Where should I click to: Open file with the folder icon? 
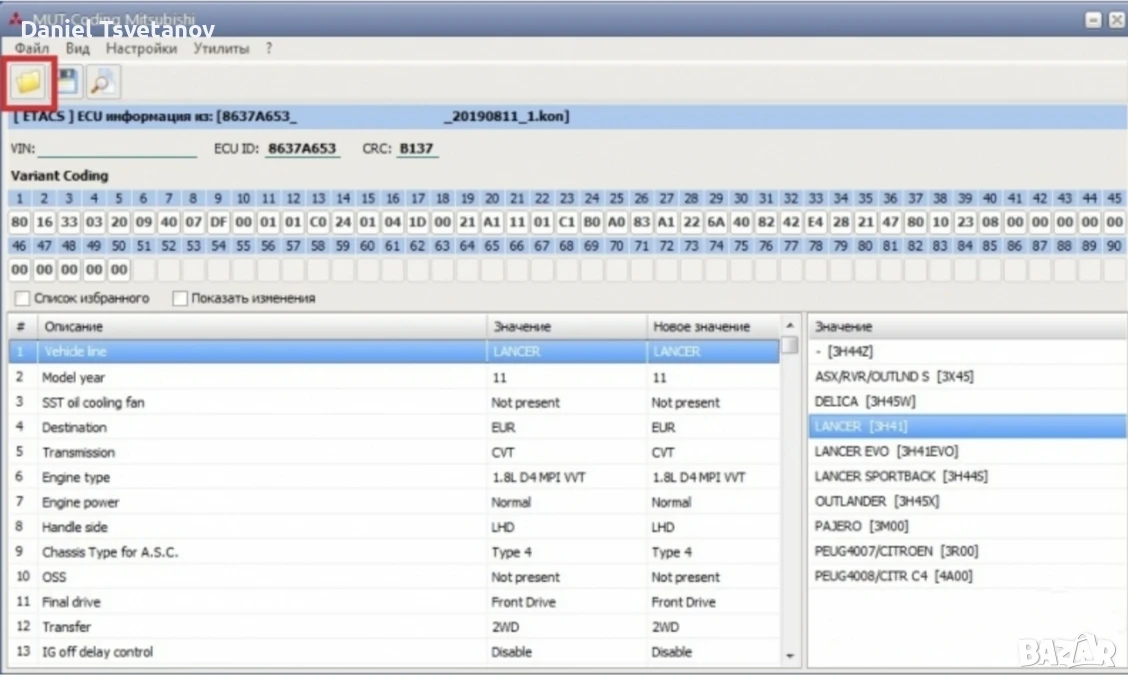coord(29,82)
